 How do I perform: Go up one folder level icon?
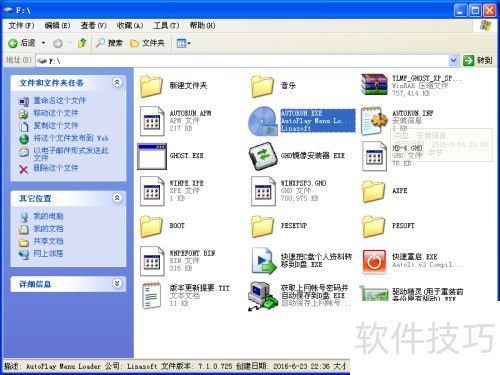82,43
